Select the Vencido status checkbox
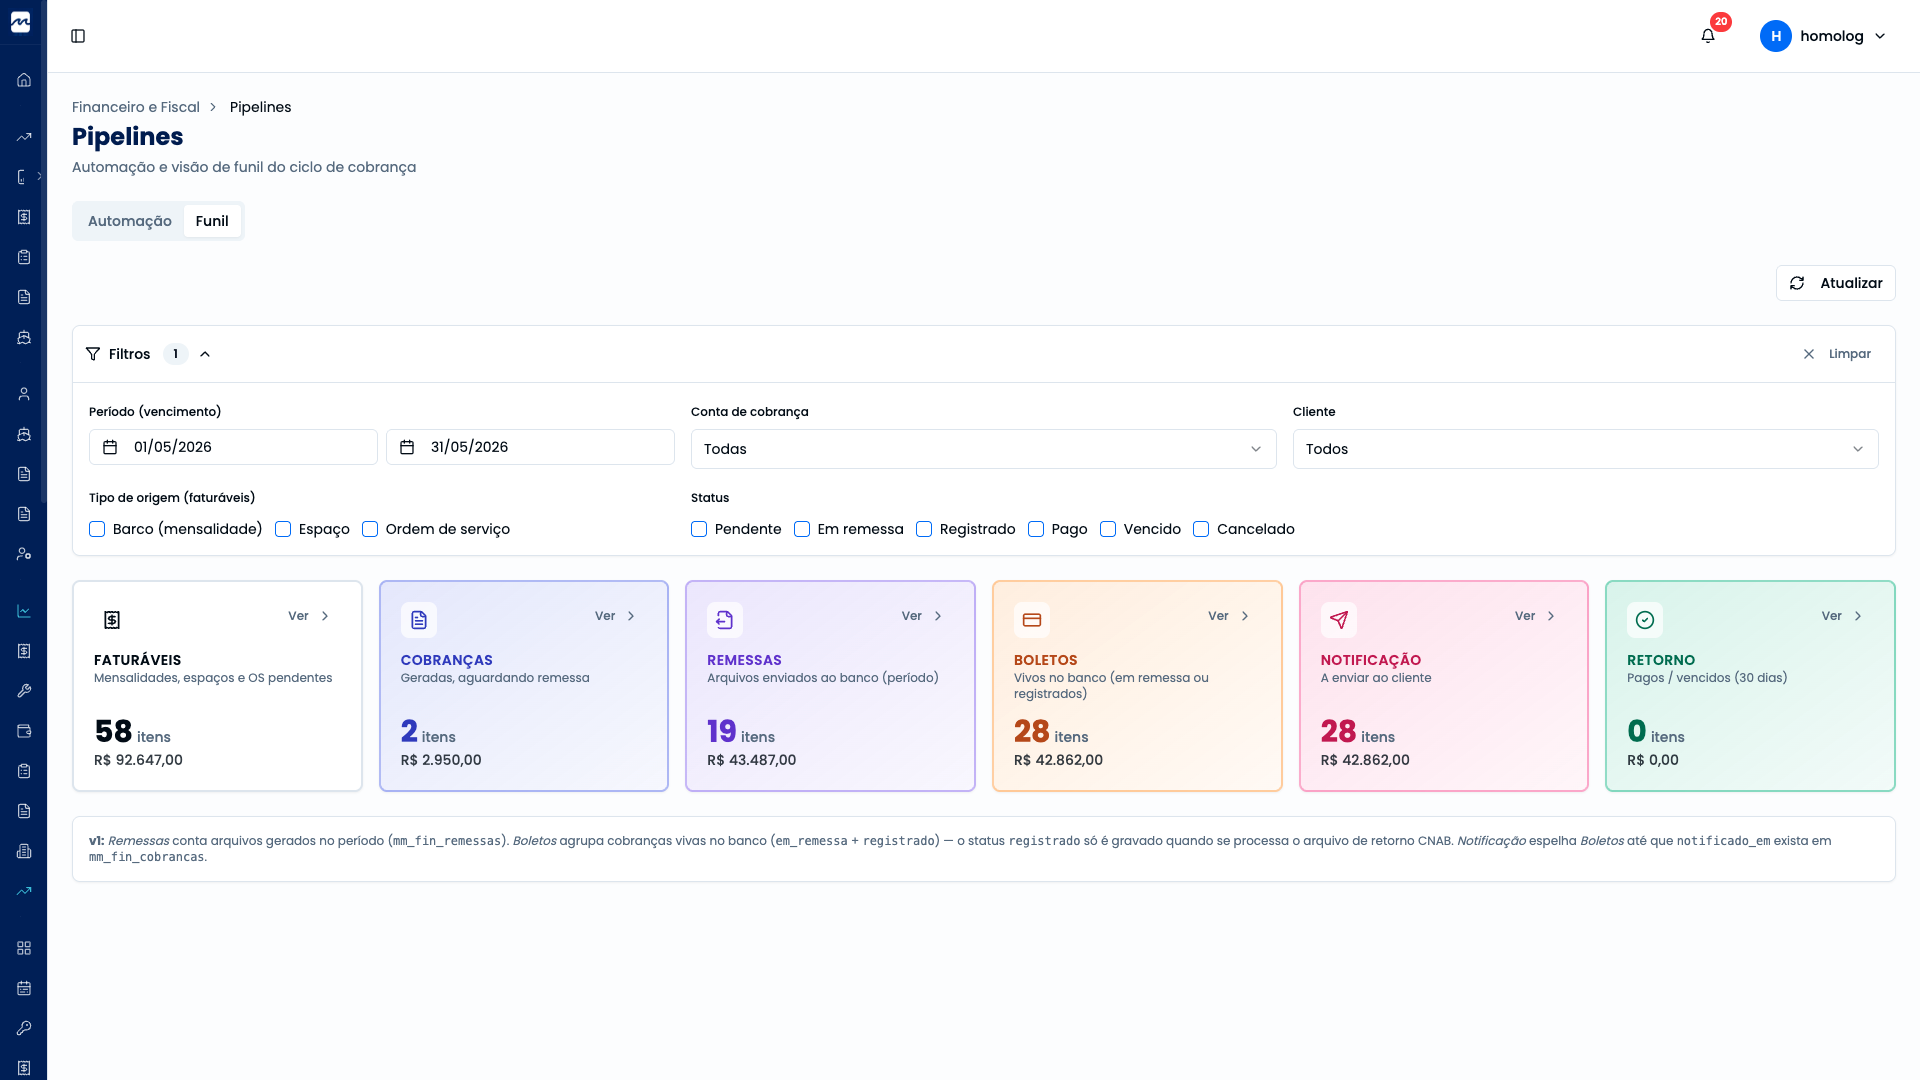 pos(1108,529)
